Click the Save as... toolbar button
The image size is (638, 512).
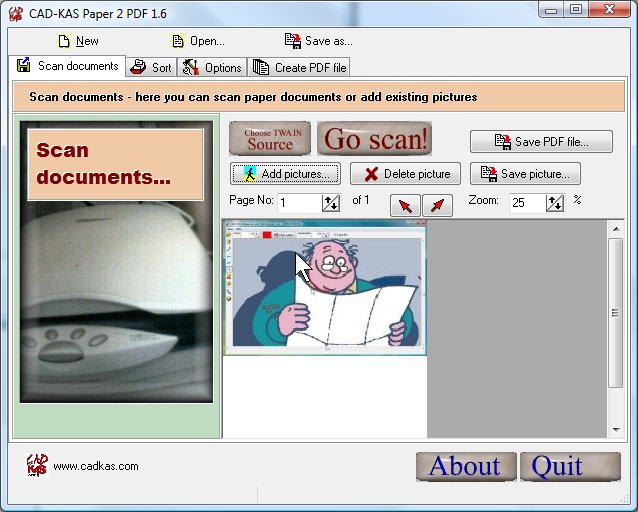coord(318,41)
